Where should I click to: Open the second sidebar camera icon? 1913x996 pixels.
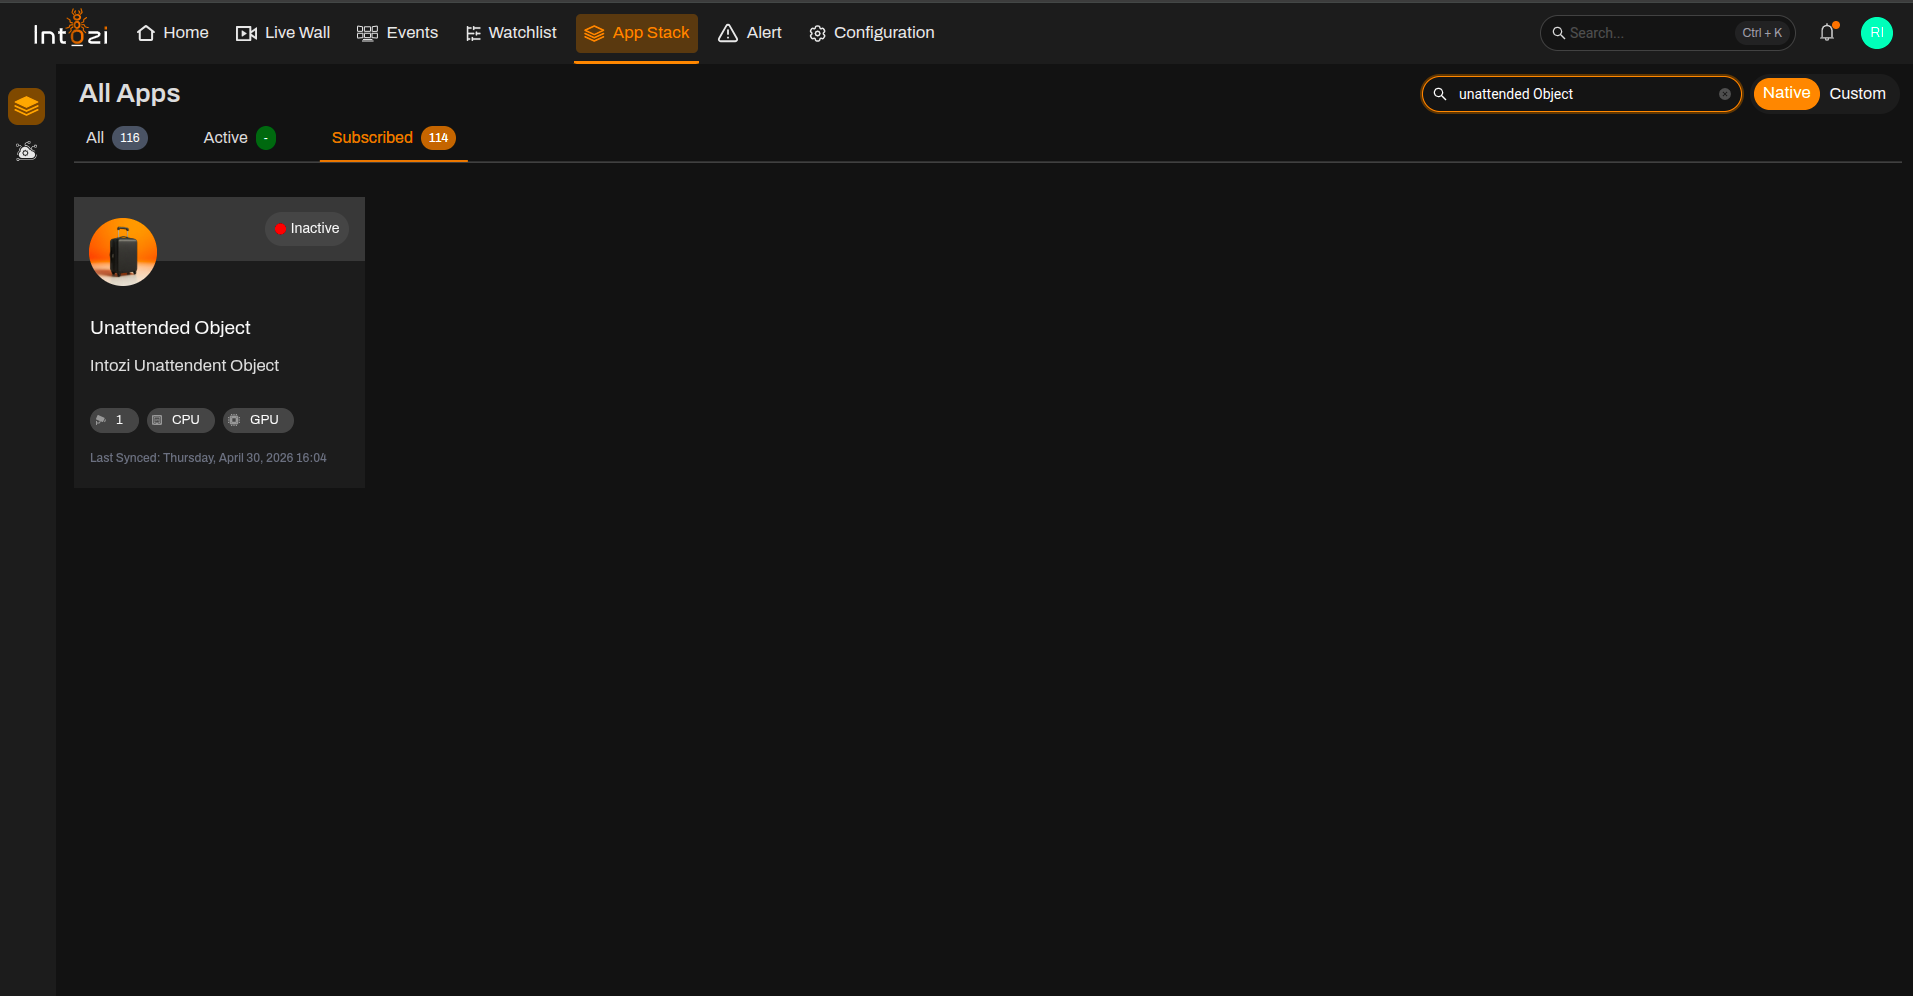26,151
